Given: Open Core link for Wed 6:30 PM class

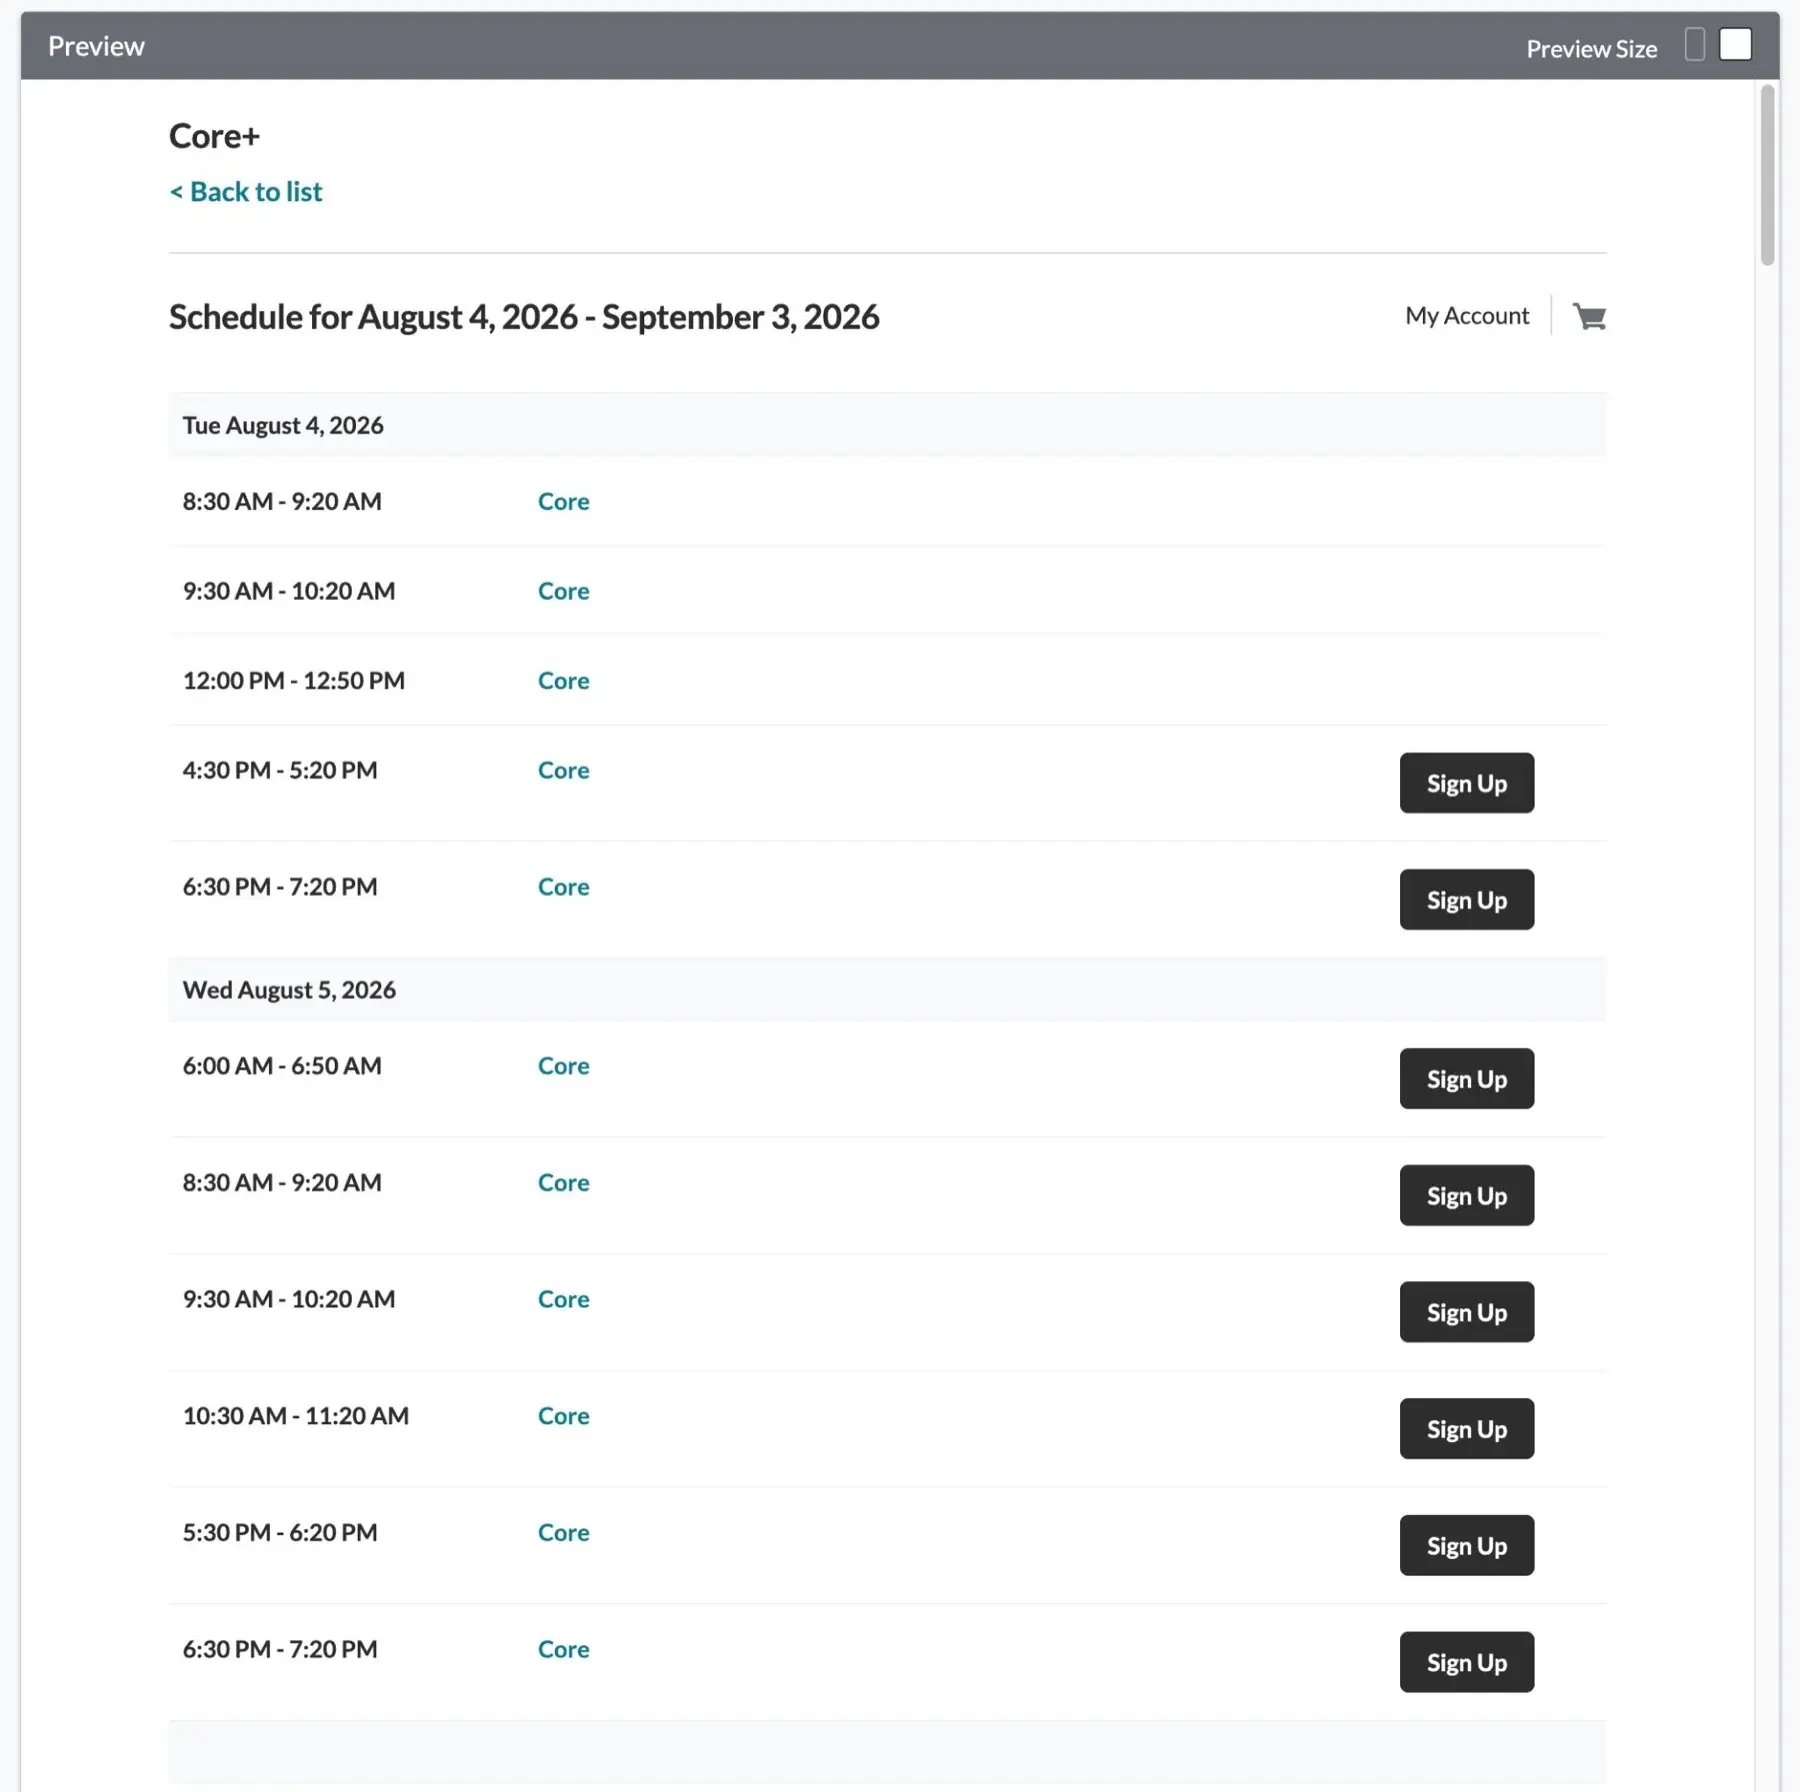Looking at the screenshot, I should pos(563,1650).
